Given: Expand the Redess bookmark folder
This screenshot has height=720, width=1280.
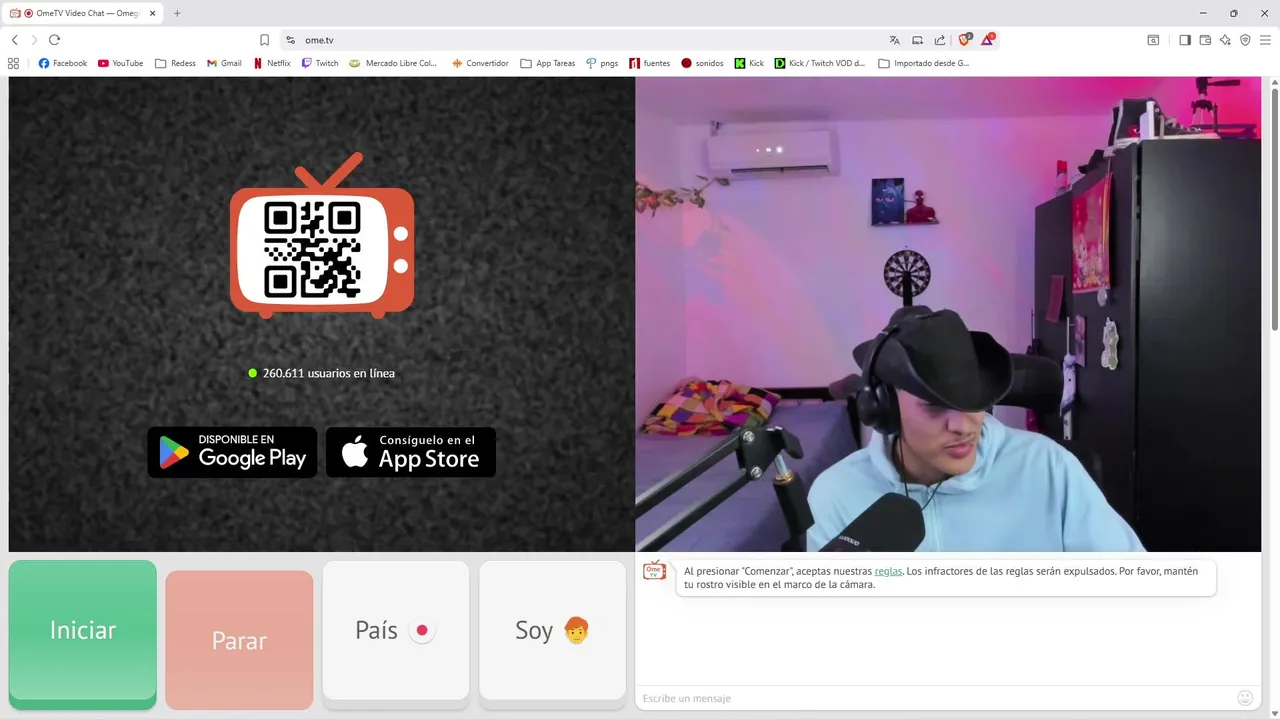Looking at the screenshot, I should pyautogui.click(x=175, y=63).
